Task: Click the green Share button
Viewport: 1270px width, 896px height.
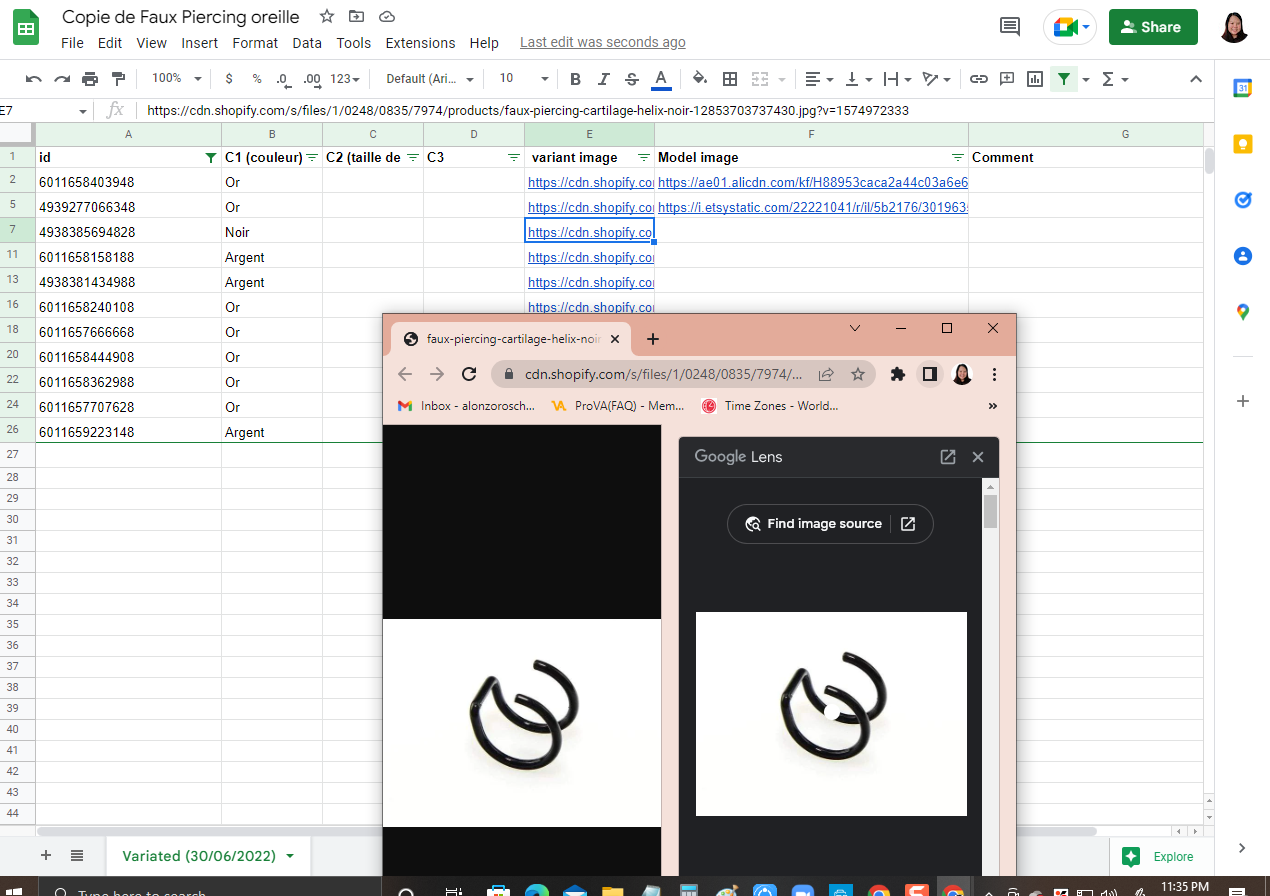Action: click(x=1153, y=27)
